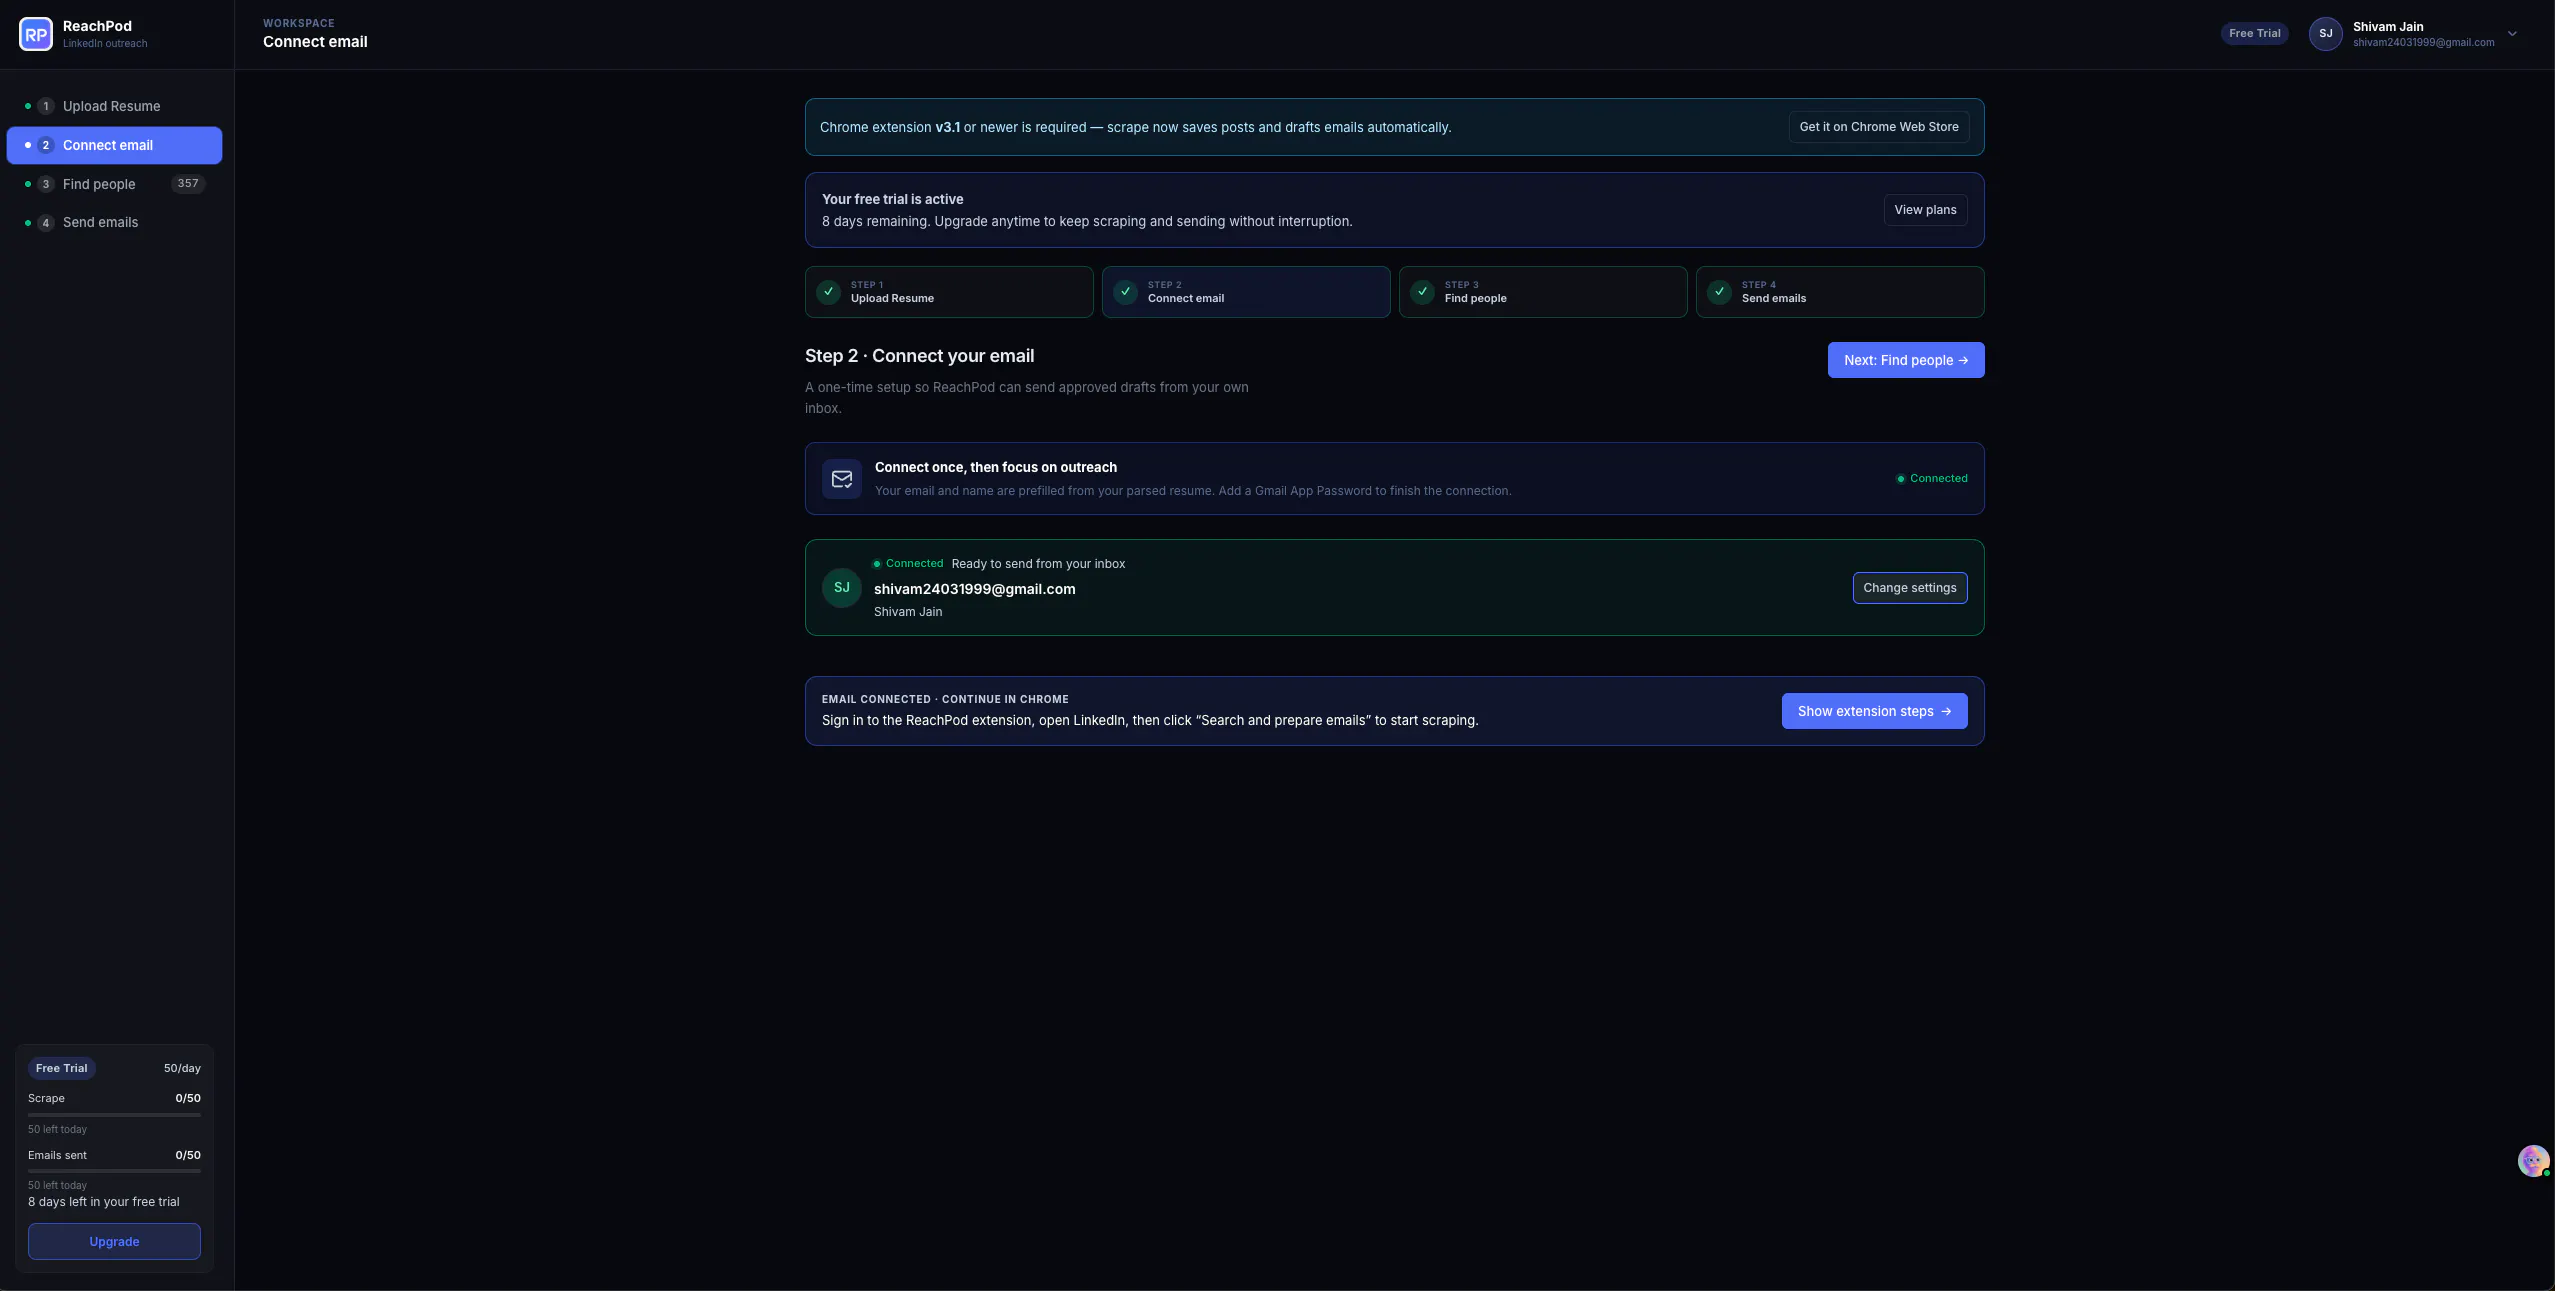Select Connect email in the sidebar

click(x=114, y=145)
